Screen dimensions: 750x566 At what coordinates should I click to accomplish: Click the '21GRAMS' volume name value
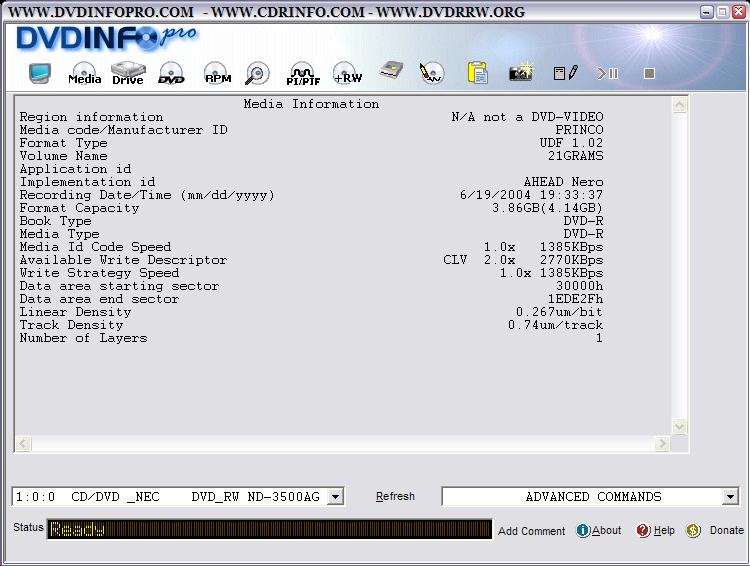575,156
